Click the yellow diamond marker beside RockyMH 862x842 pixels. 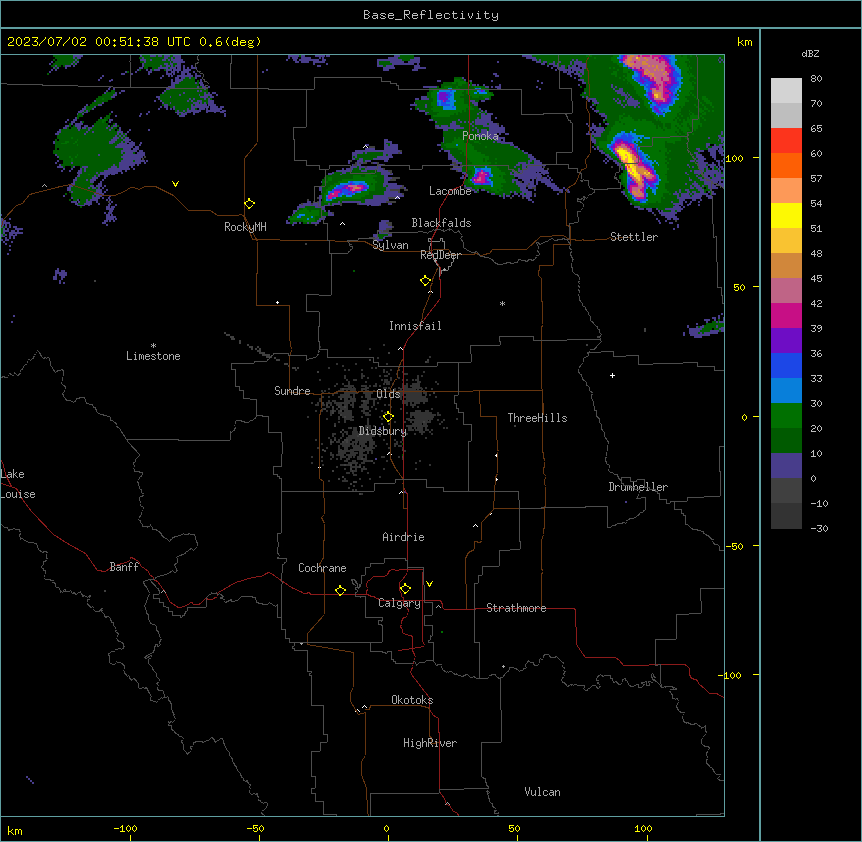(250, 204)
